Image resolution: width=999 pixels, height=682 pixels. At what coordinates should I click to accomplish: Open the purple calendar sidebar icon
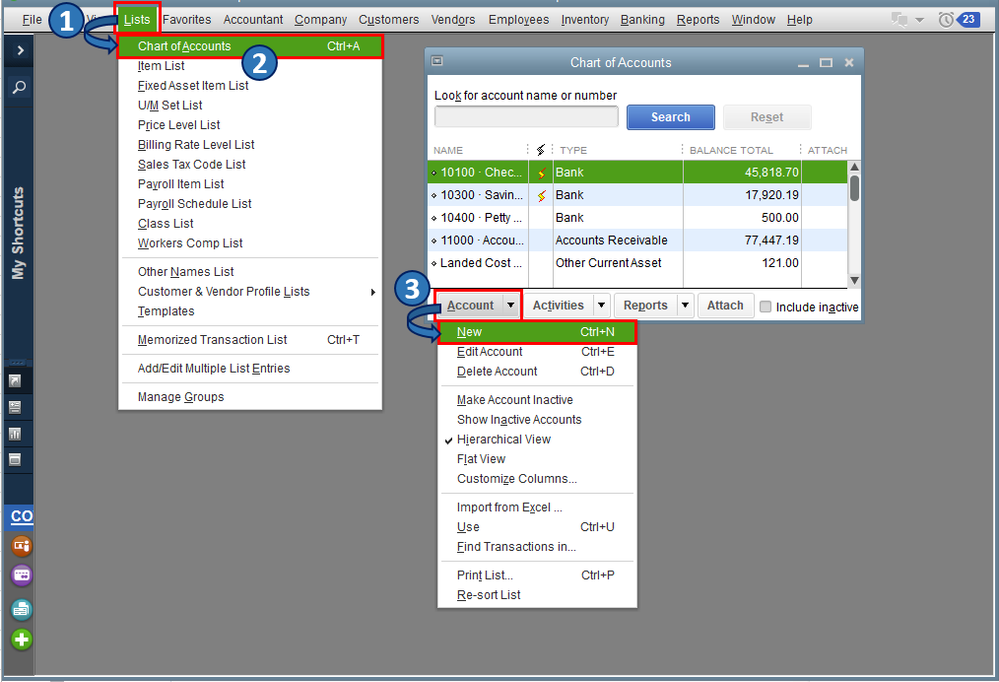22,575
